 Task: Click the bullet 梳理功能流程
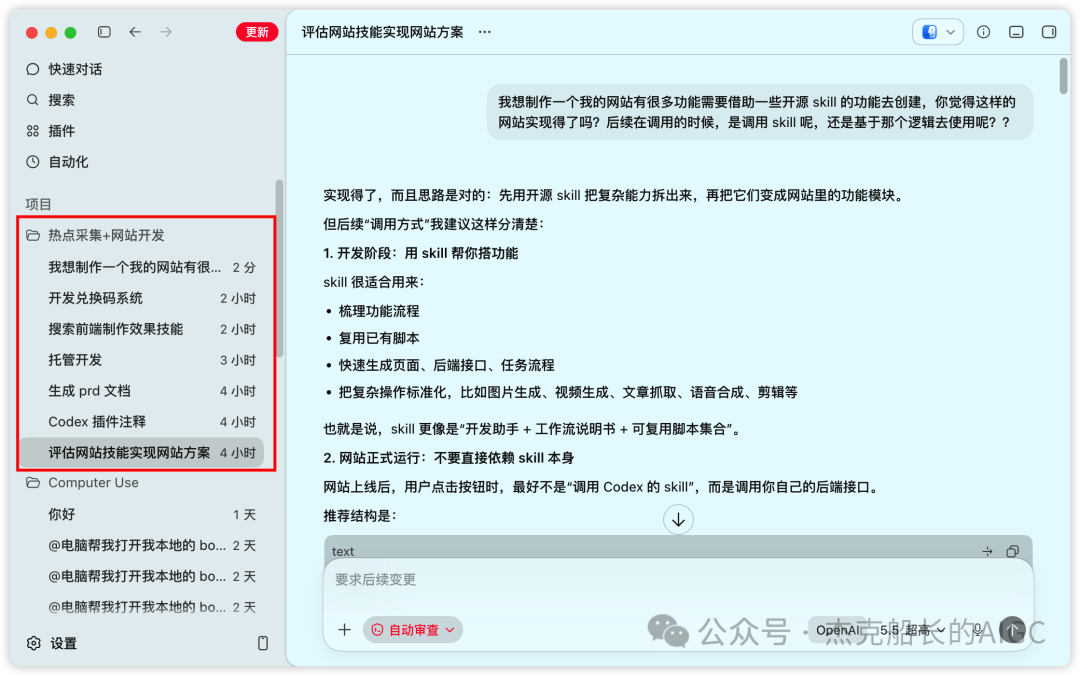[x=379, y=311]
